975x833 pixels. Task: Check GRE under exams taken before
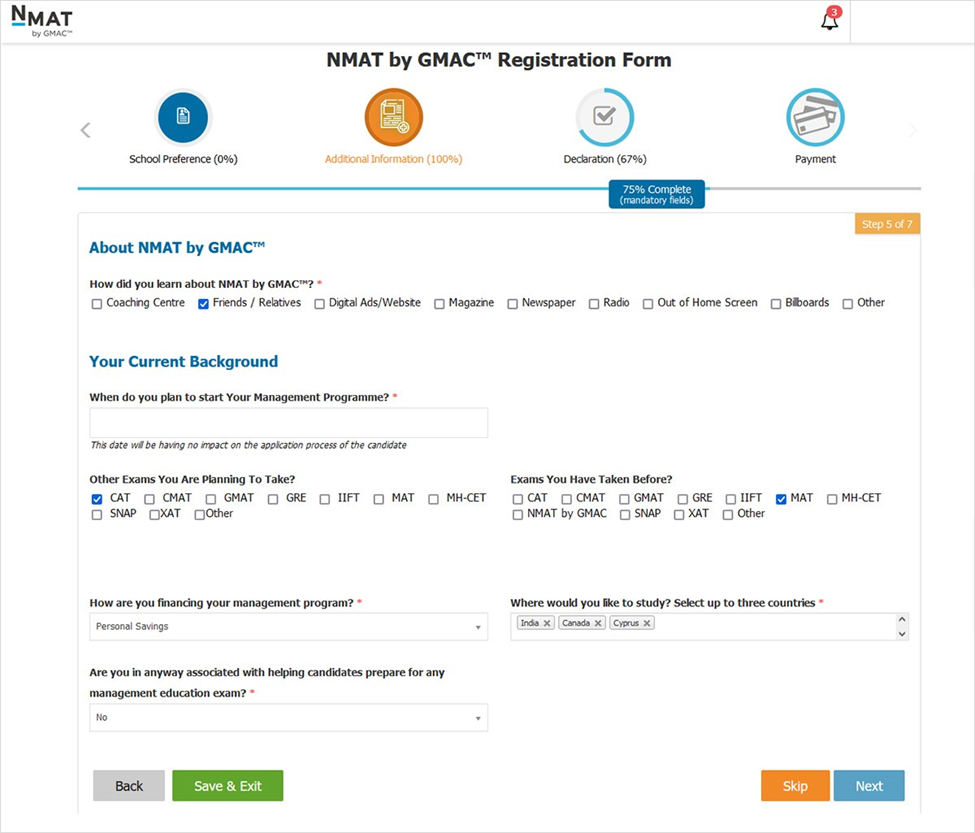(x=683, y=499)
